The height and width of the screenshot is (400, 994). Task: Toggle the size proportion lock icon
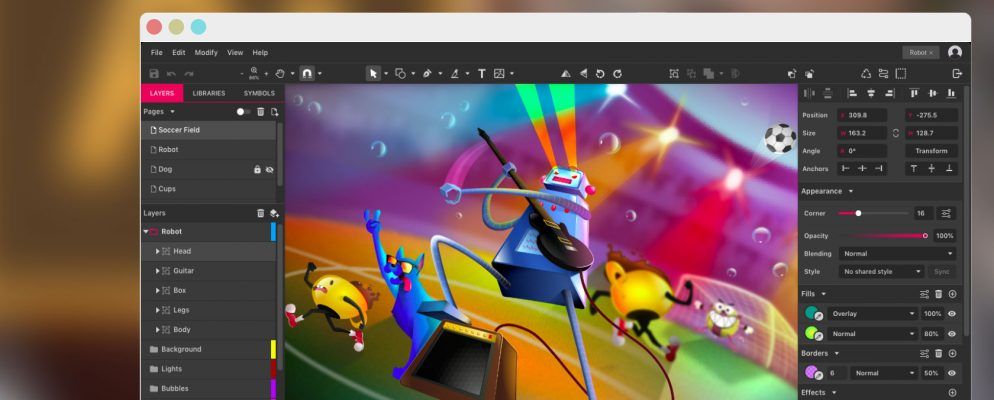[x=896, y=133]
